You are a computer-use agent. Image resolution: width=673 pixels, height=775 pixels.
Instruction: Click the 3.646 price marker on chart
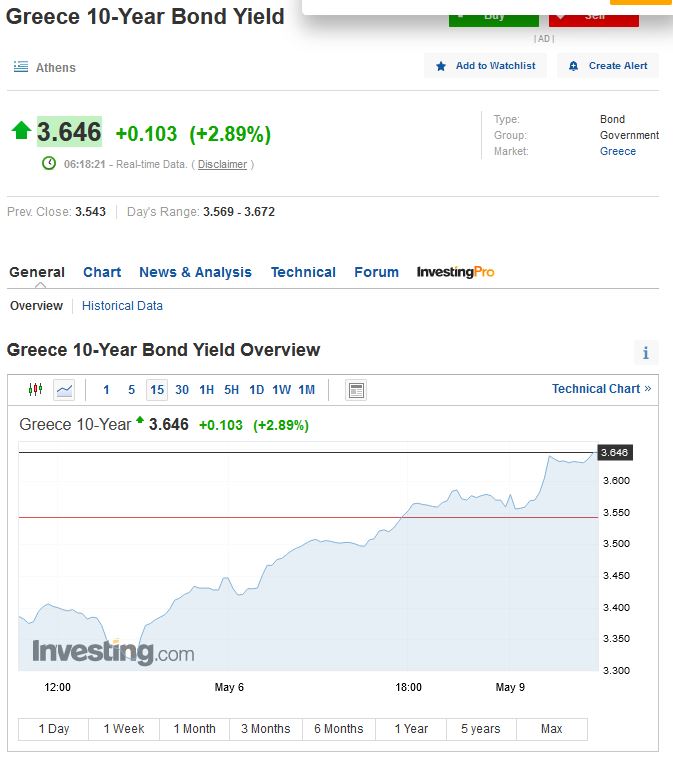coord(614,453)
